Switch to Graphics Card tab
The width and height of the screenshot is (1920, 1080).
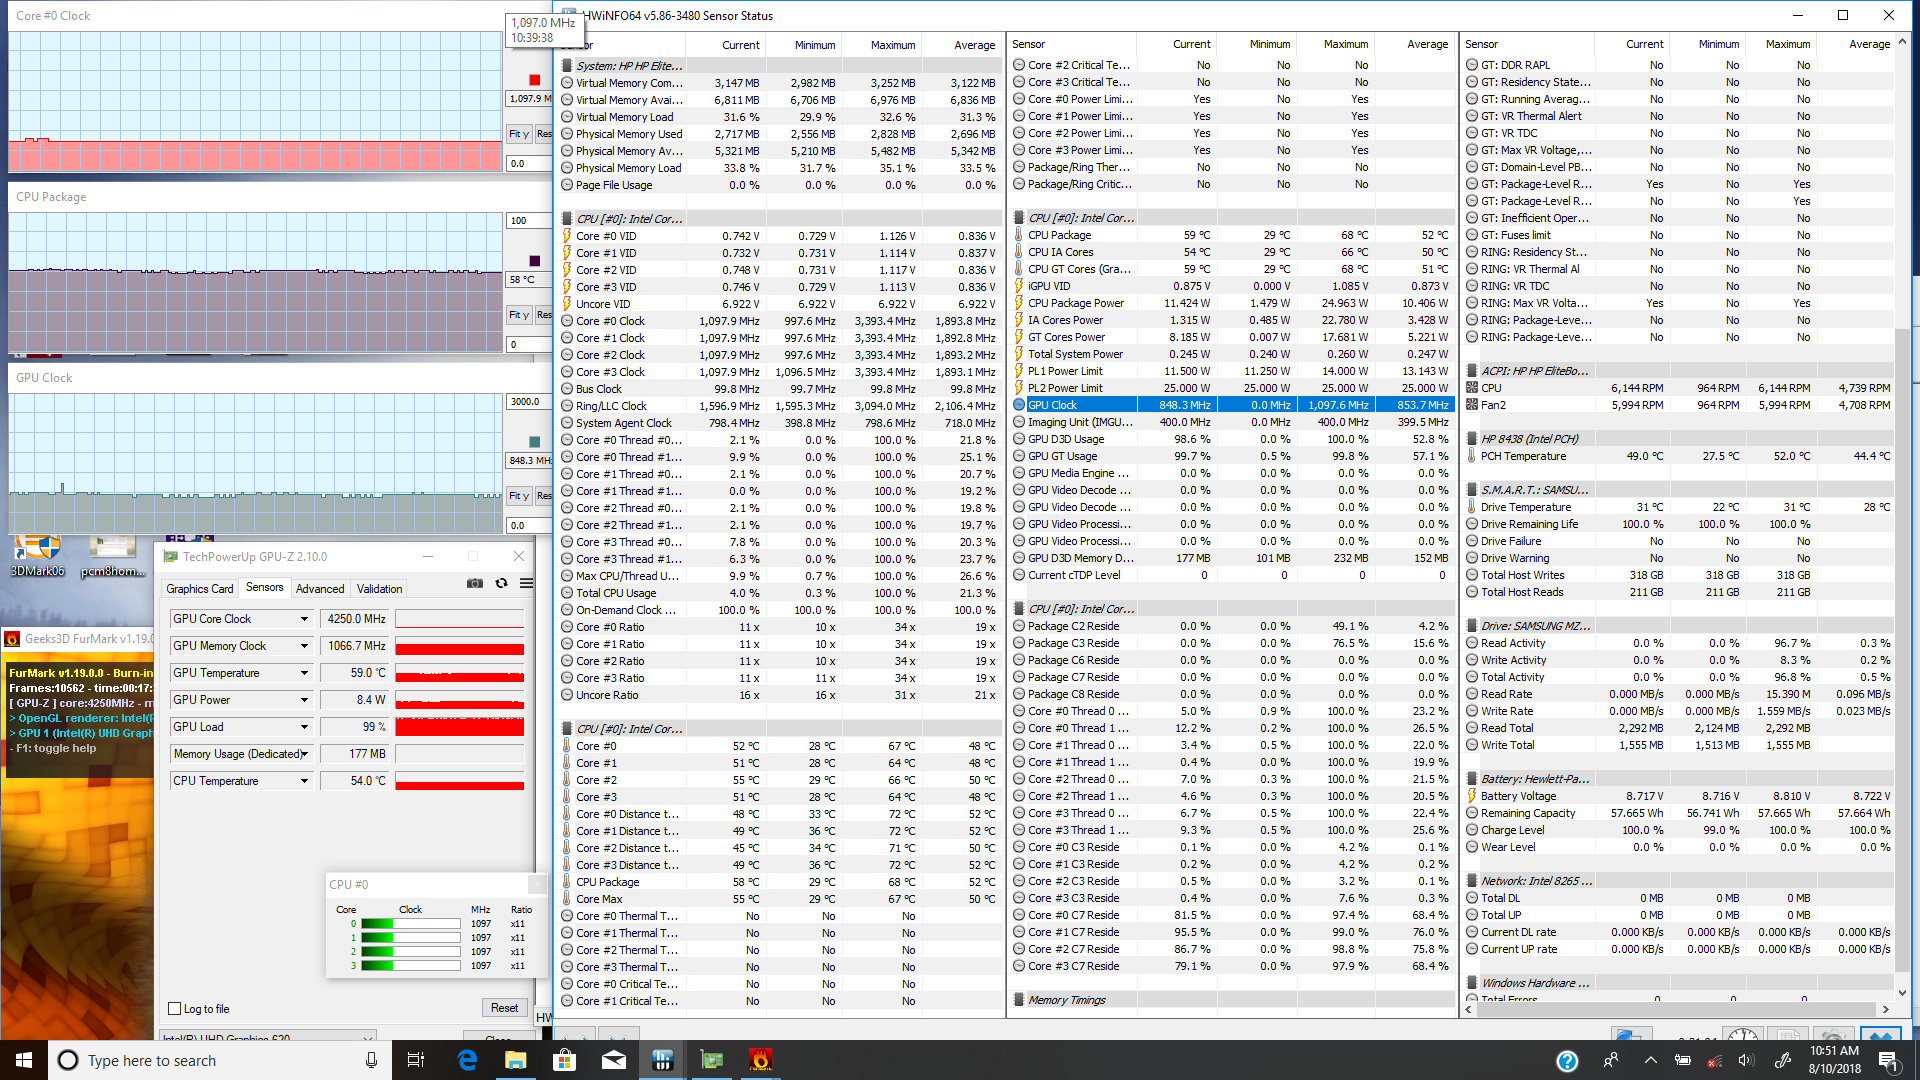click(x=199, y=589)
